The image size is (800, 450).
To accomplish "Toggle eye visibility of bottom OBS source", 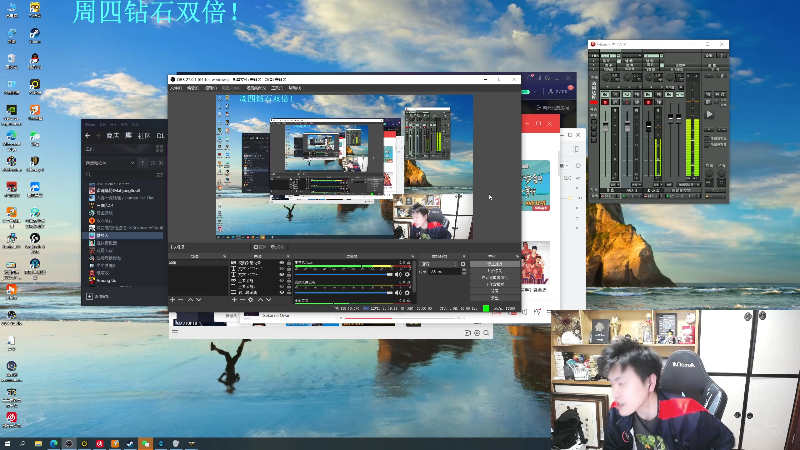I will 282,292.
